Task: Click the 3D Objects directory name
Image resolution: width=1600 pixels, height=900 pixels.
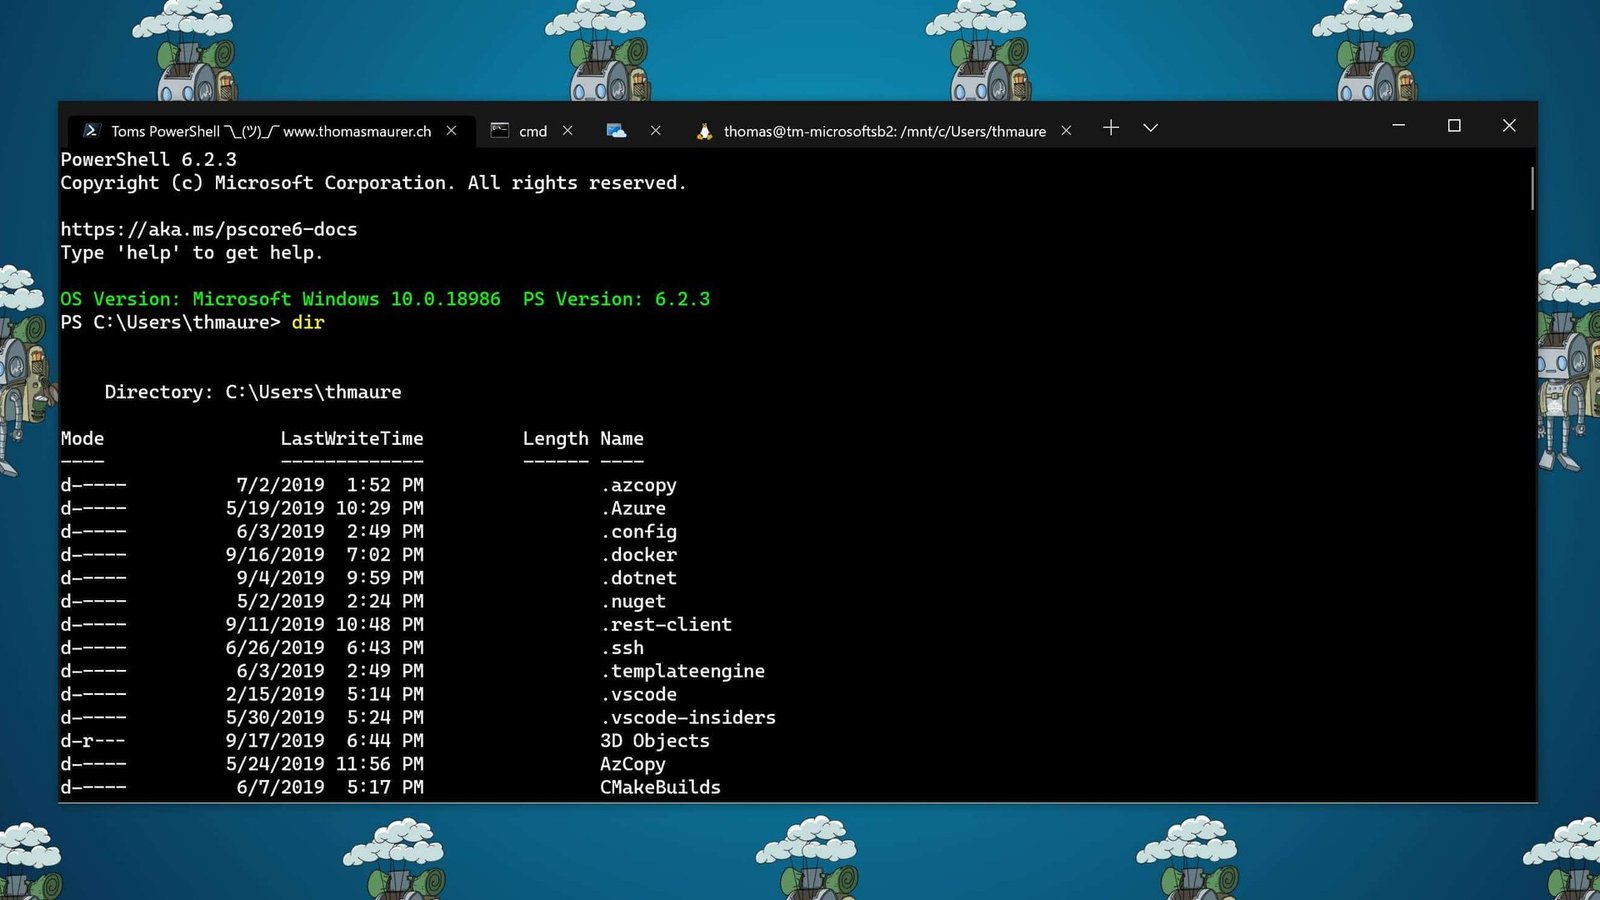Action: tap(655, 740)
